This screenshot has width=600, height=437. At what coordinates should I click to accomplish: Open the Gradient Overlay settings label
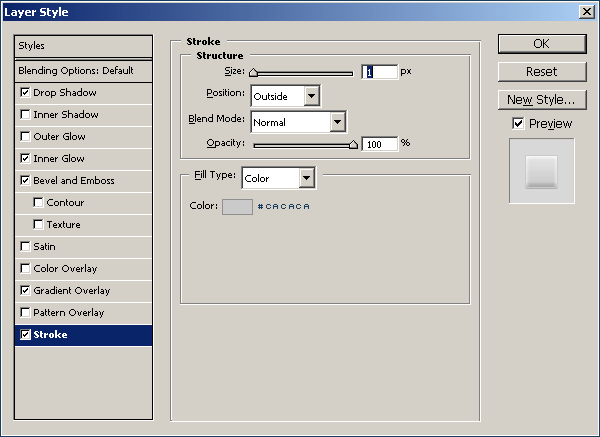pyautogui.click(x=72, y=291)
